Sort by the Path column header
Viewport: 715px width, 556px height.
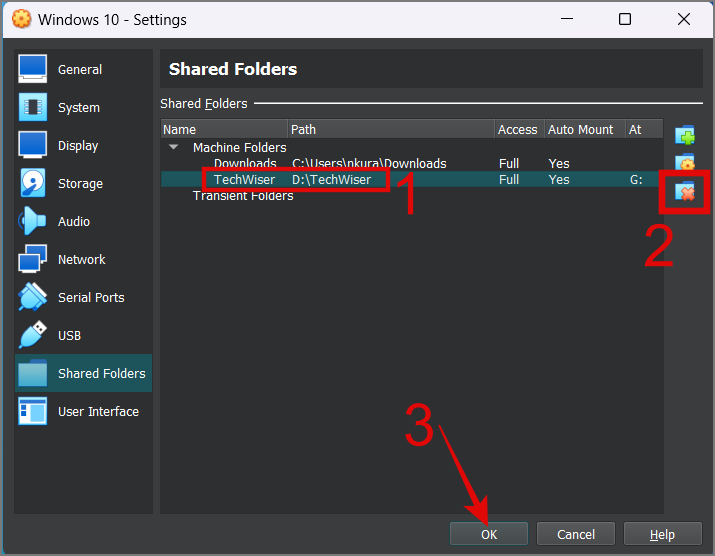click(391, 129)
